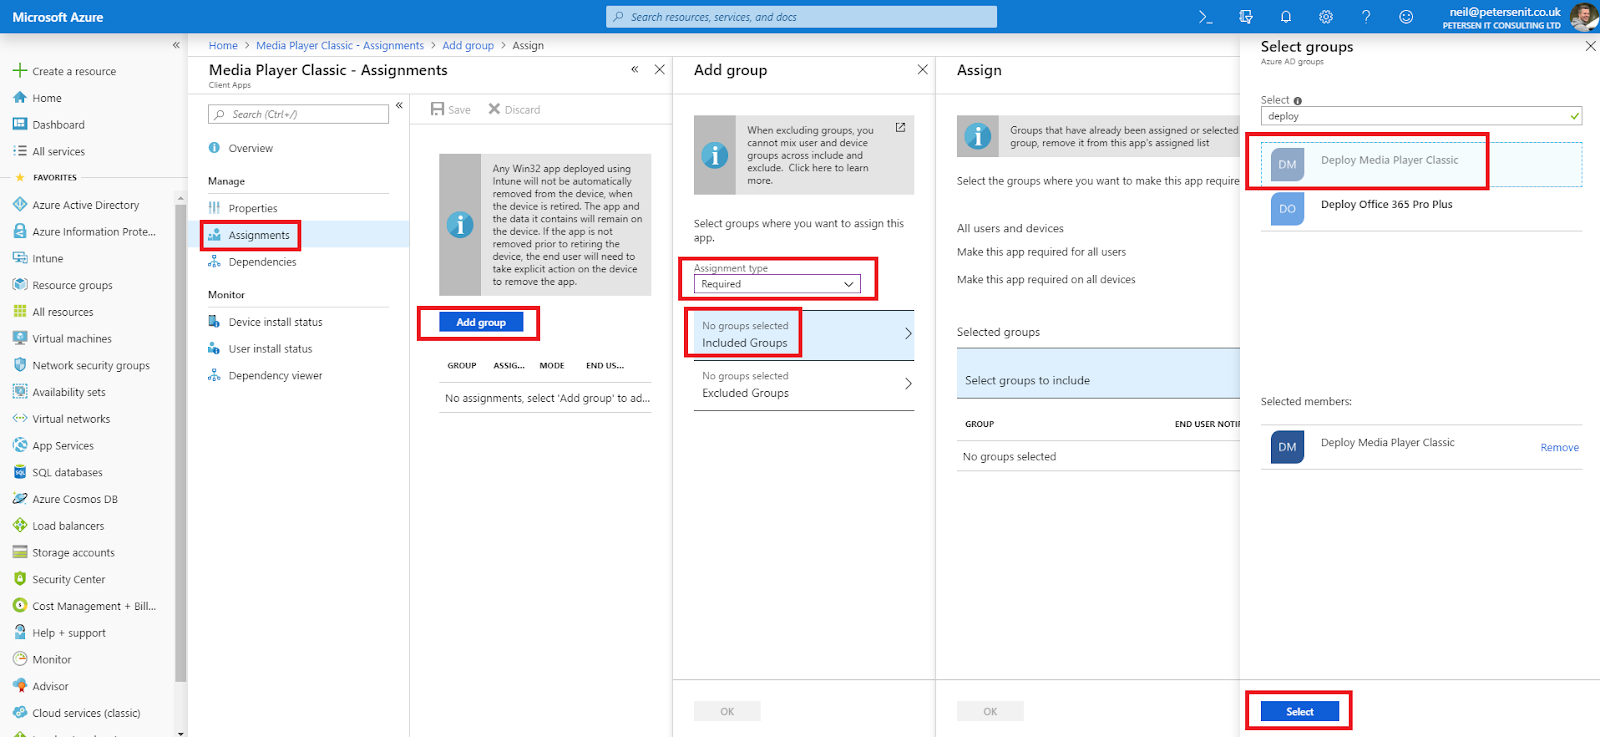Click the Network security groups icon
Screen dimensions: 1600x737
(20, 365)
